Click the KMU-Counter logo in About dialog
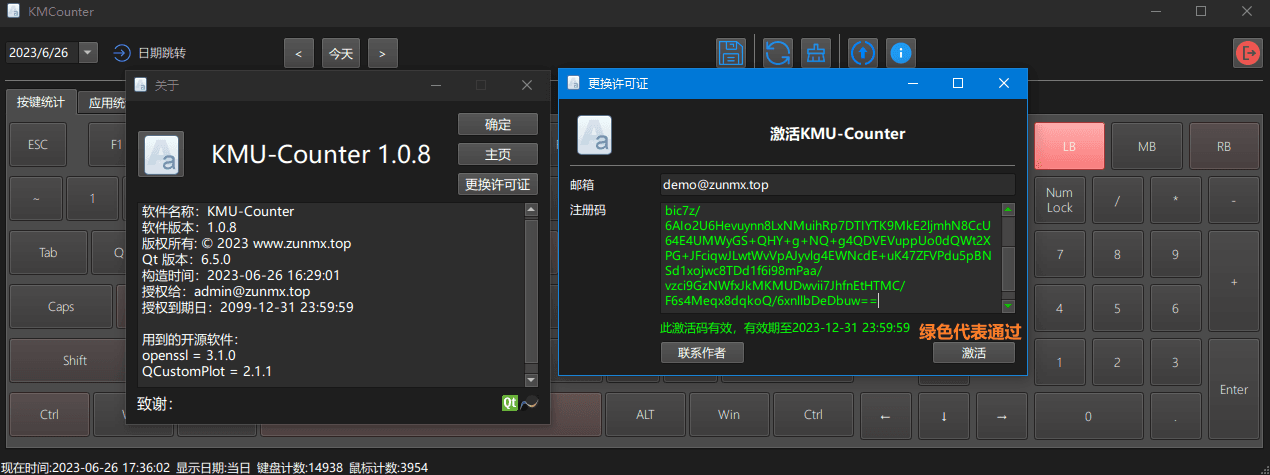The width and height of the screenshot is (1270, 475). click(x=161, y=153)
